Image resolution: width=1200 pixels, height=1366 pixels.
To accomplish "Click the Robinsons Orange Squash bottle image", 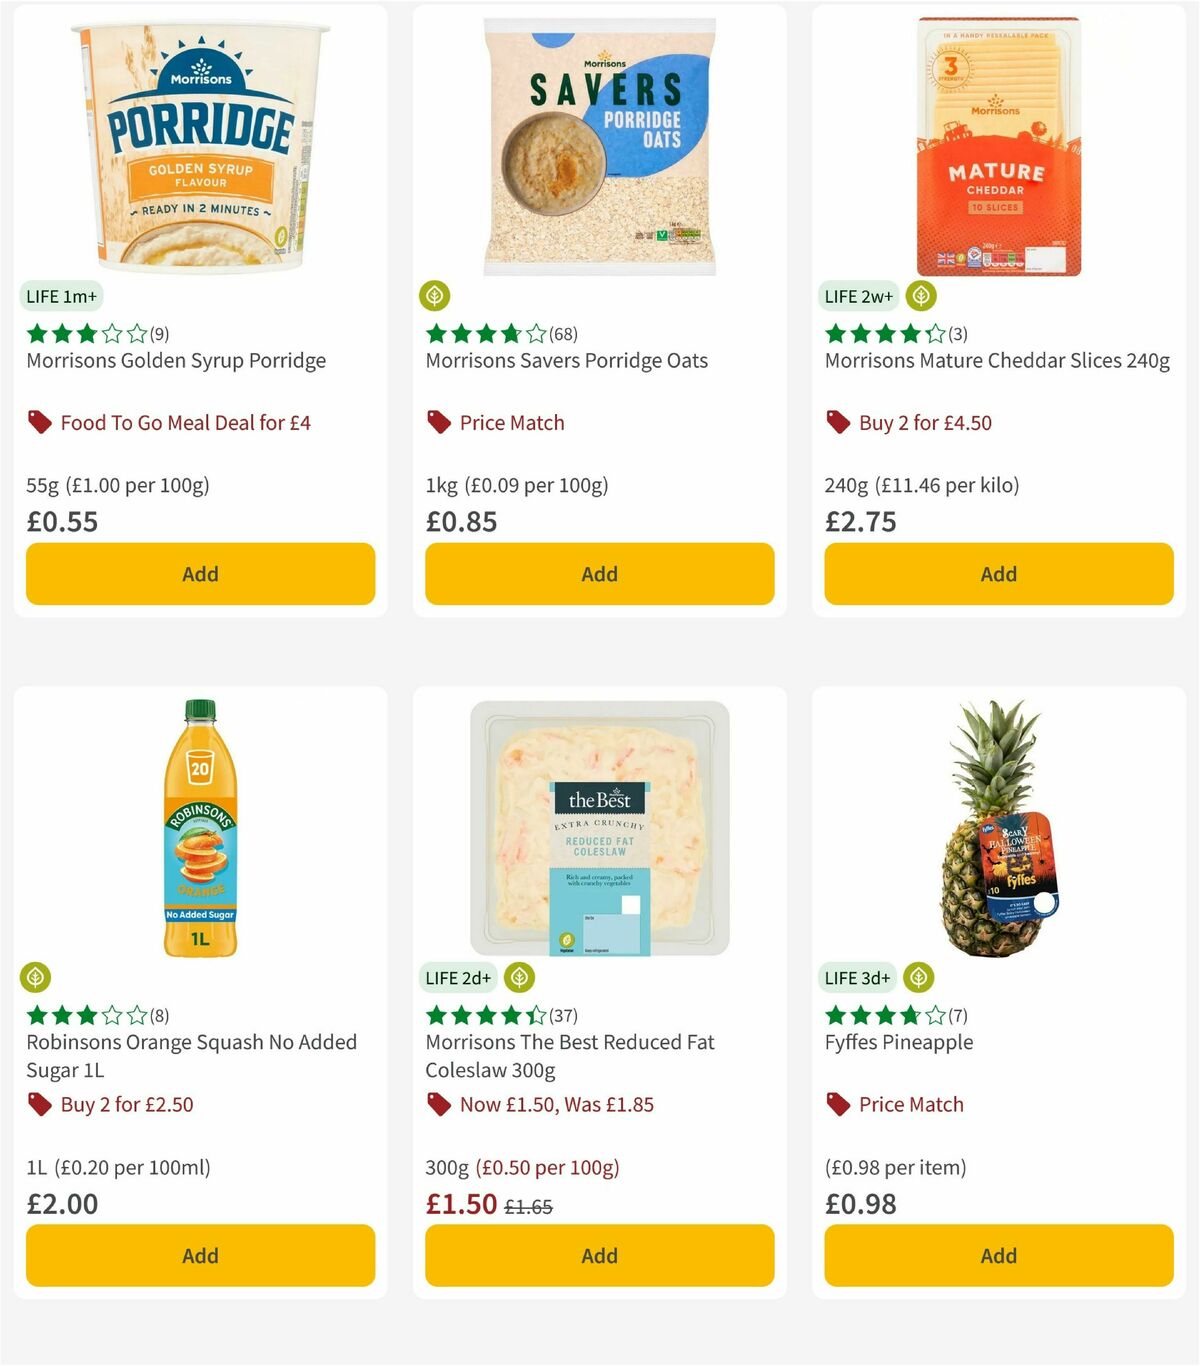I will [200, 830].
